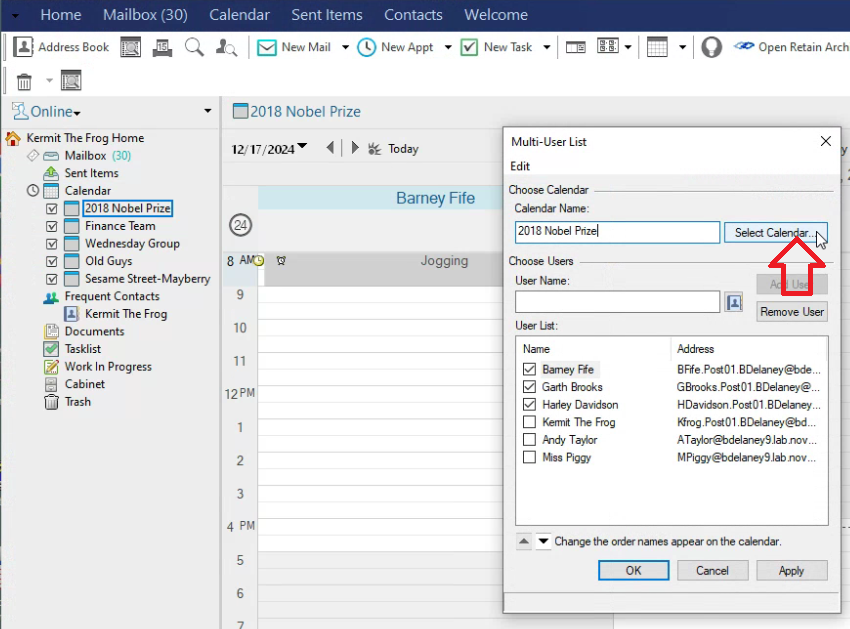Viewport: 850px width, 629px height.
Task: Open the Documents folder
Action: pyautogui.click(x=94, y=331)
